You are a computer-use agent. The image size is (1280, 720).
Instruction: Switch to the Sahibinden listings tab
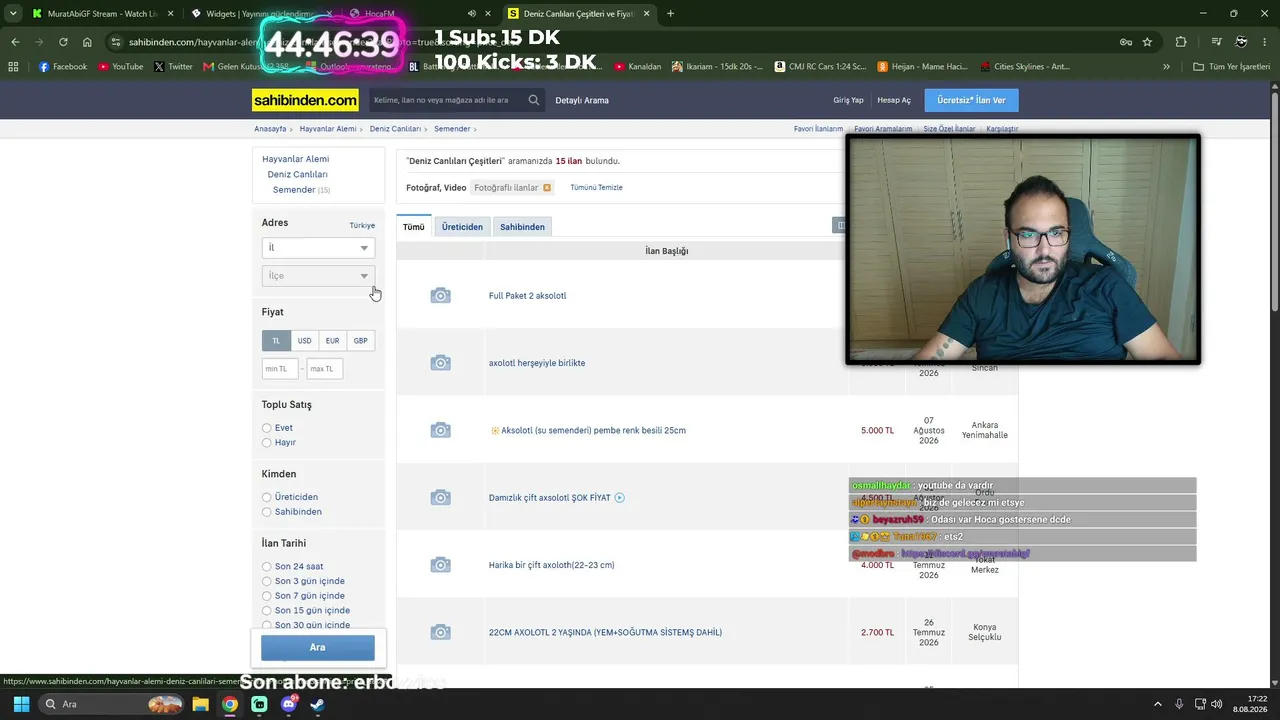522,227
